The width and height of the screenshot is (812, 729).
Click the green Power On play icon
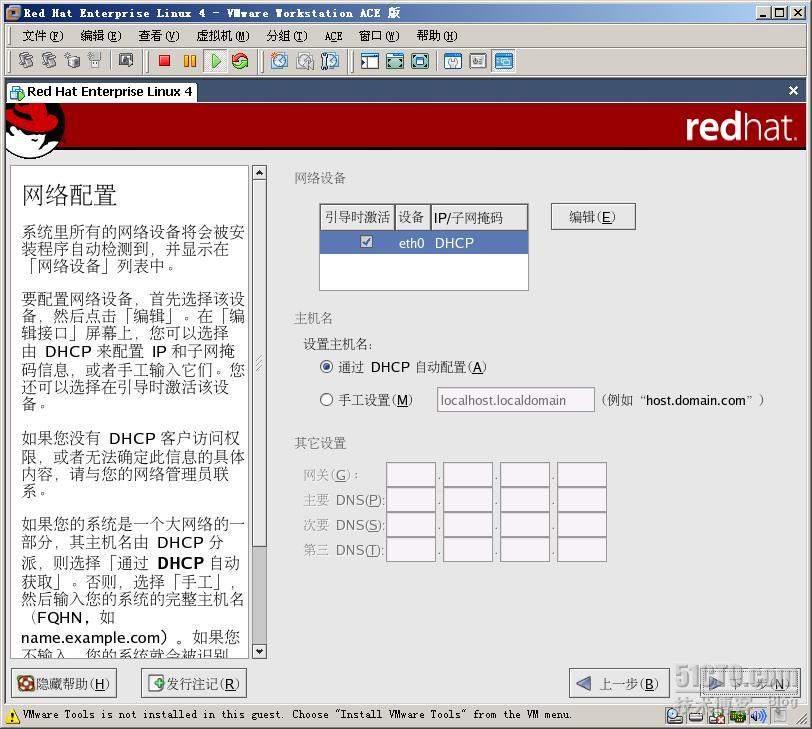point(215,61)
